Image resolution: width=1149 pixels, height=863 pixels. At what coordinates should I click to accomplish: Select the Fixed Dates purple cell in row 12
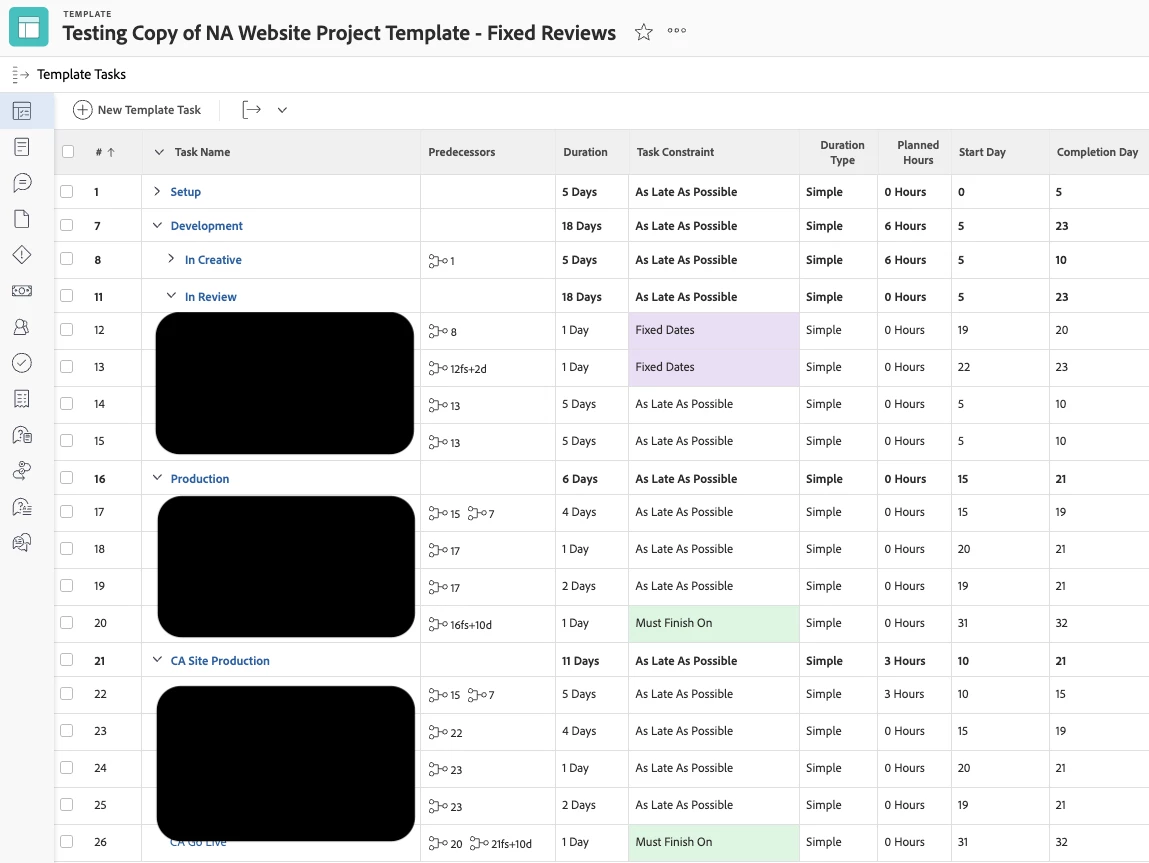714,330
